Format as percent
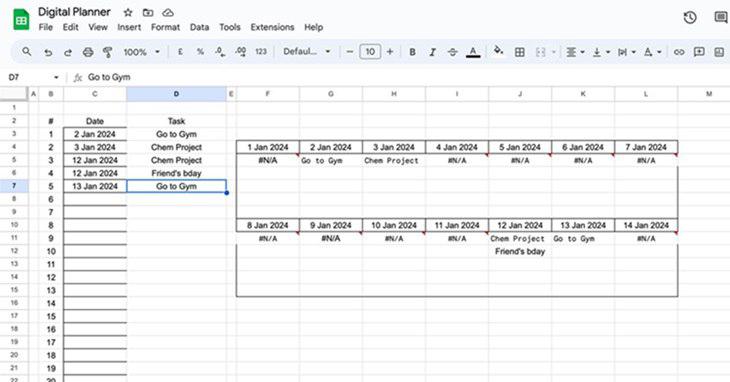The height and width of the screenshot is (382, 730). point(200,52)
